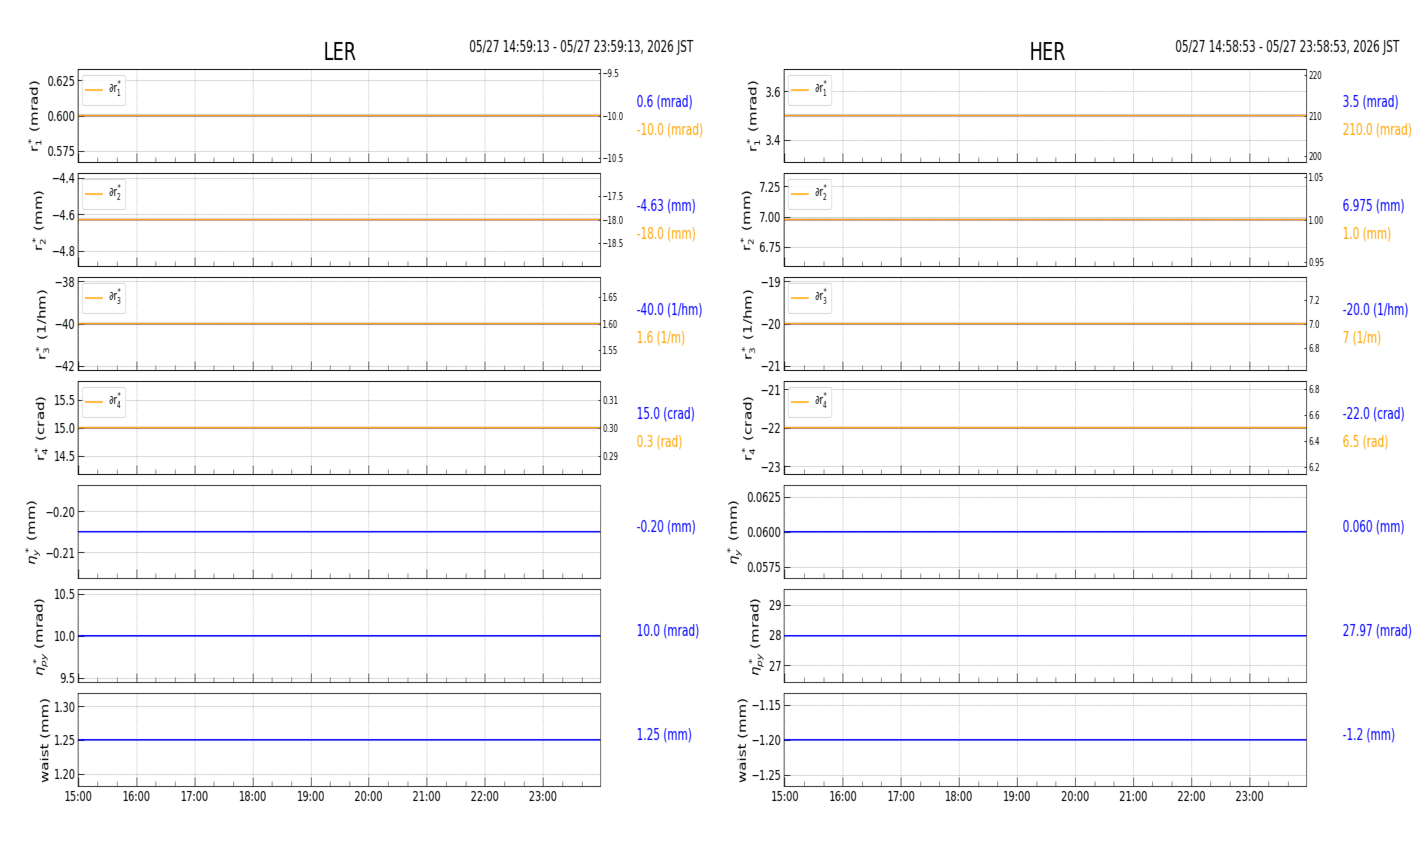Click the -20.0 (1/hm) value

click(1375, 310)
